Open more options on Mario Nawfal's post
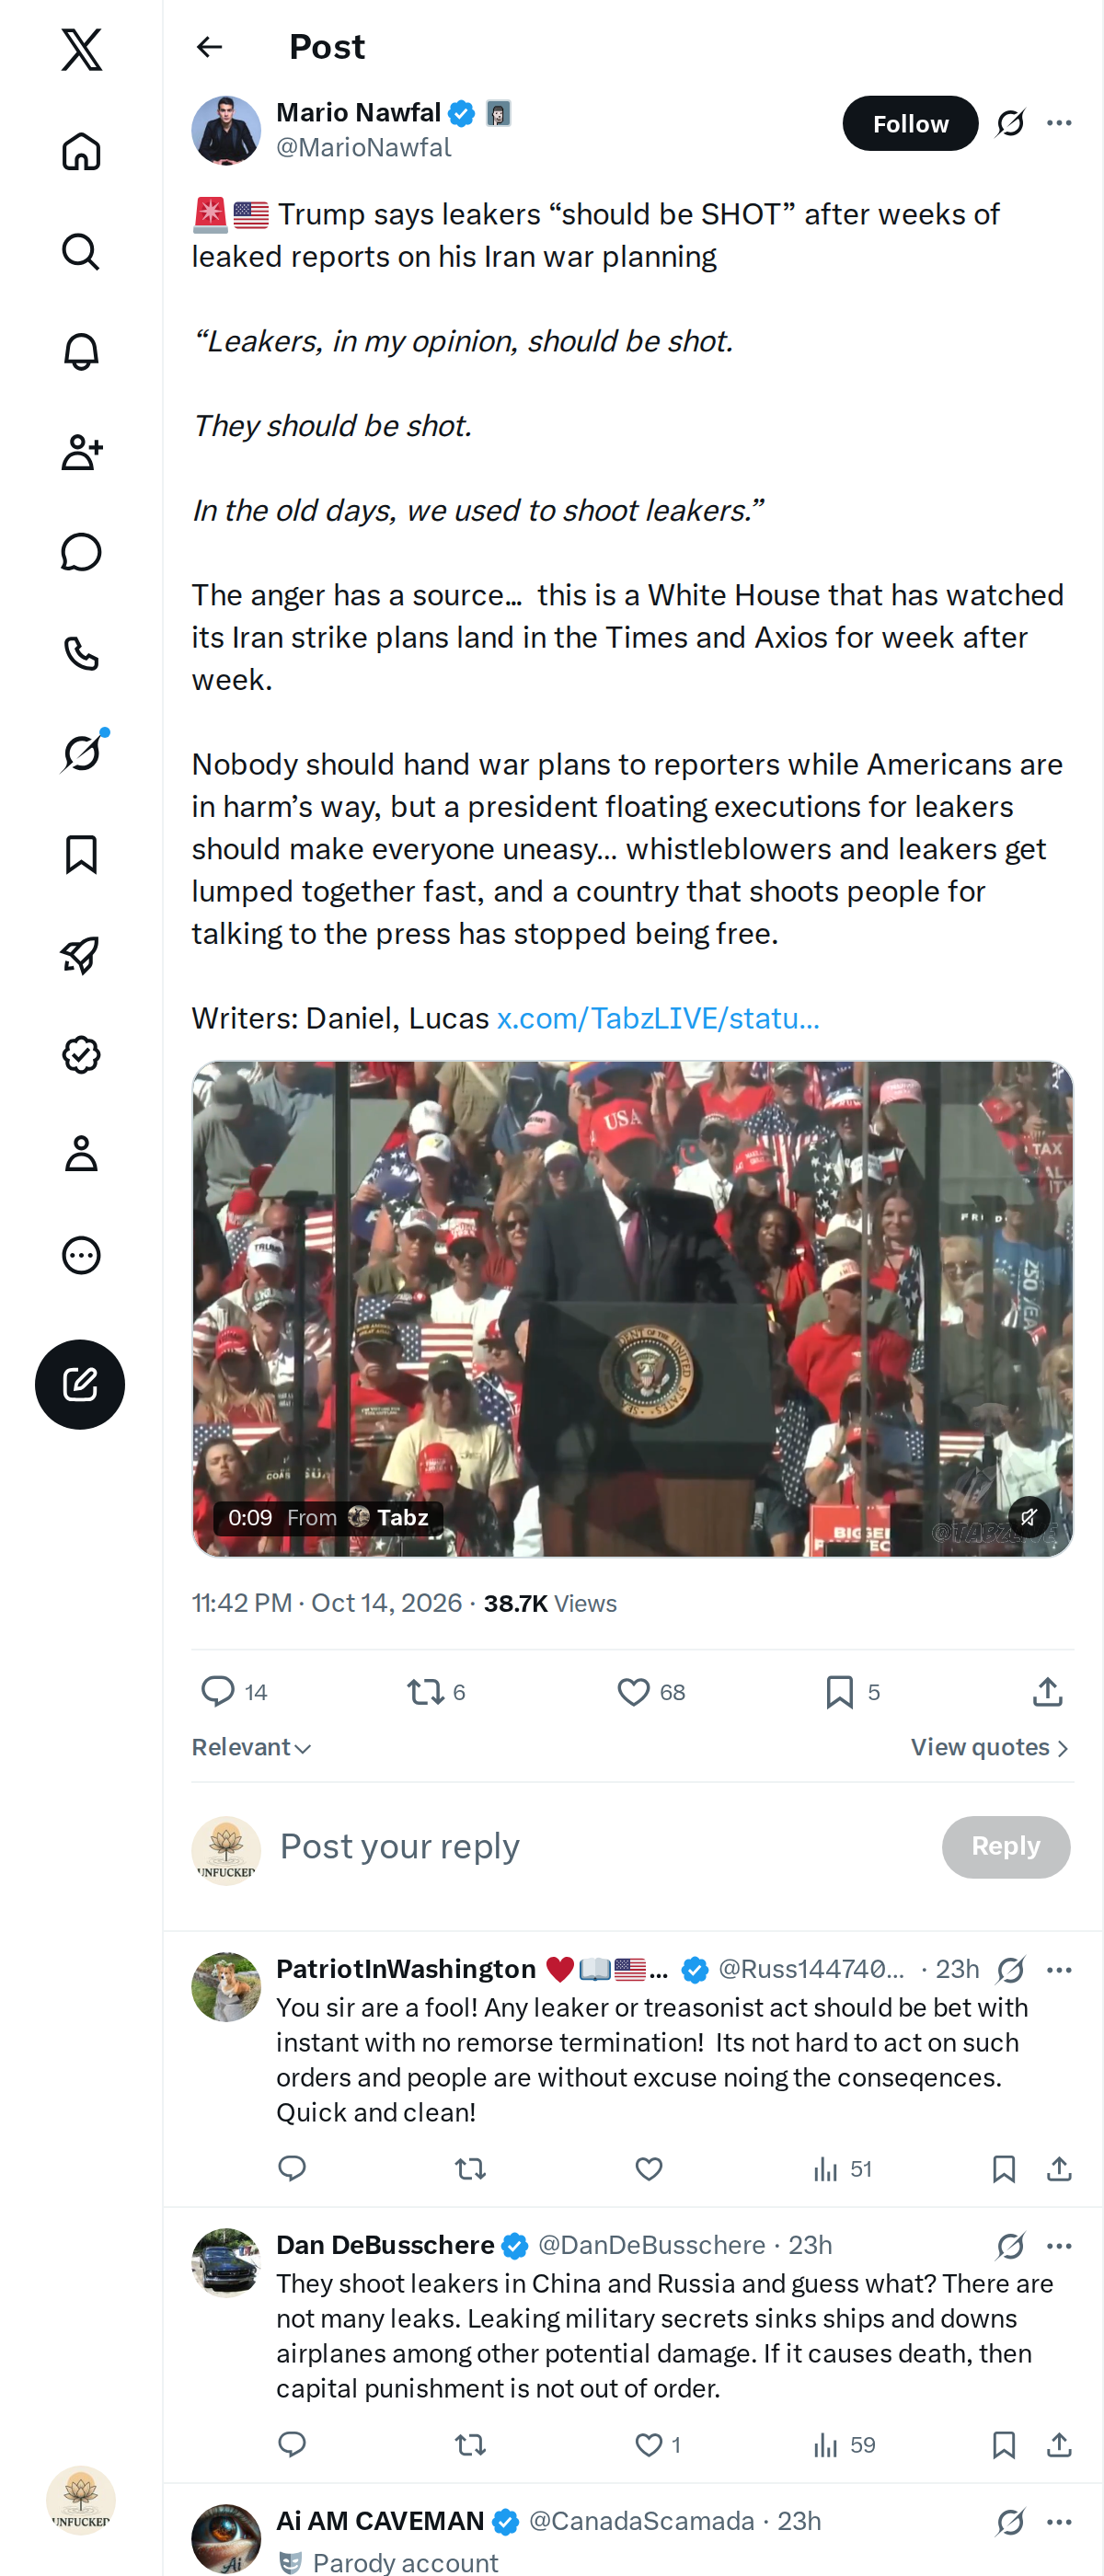The width and height of the screenshot is (1104, 2576). coord(1059,123)
